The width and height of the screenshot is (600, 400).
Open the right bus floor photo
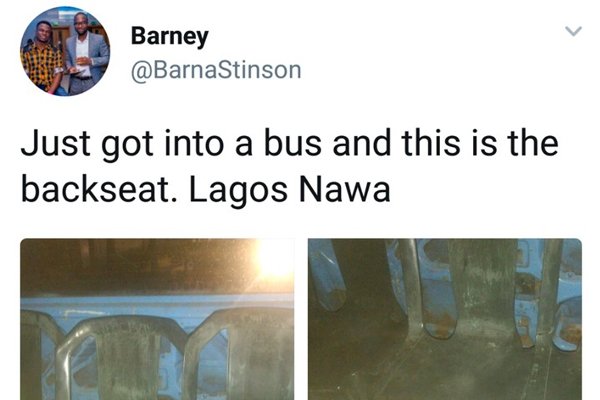pos(445,319)
